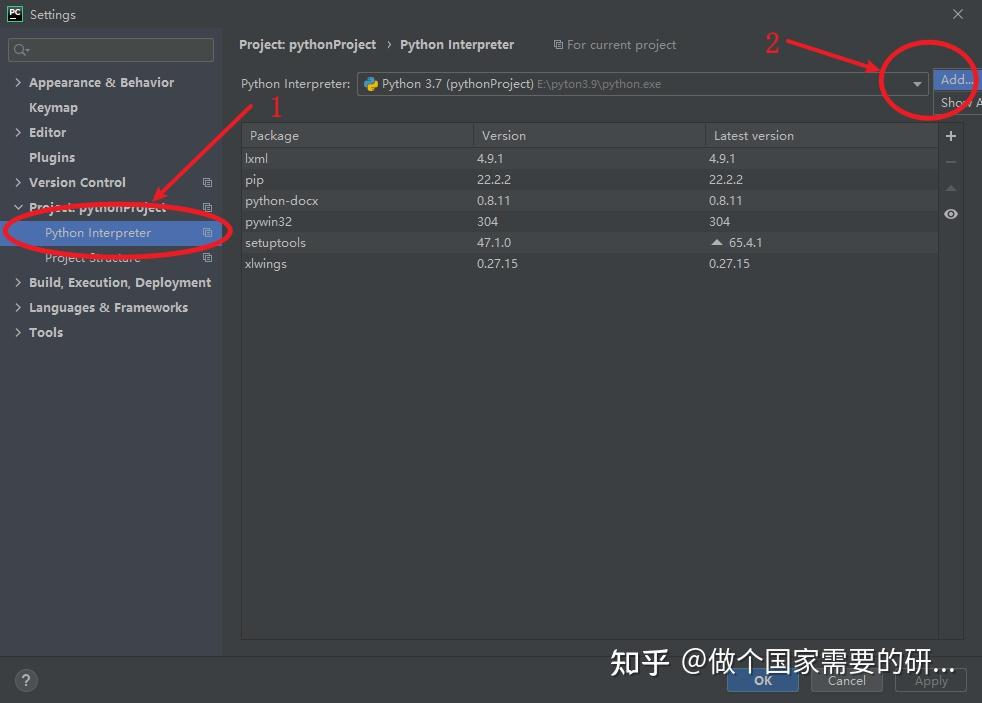
Task: Click PyCharm icon in the title bar
Action: click(x=14, y=14)
